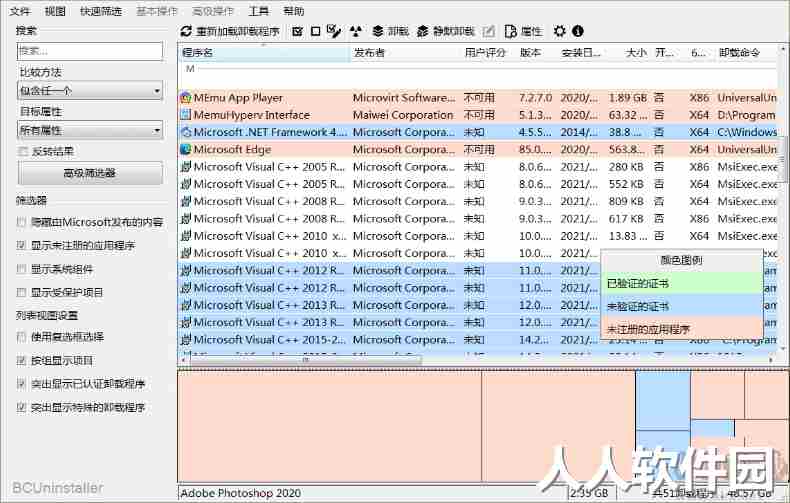Click icon of Visual C++ 2005 552 KB row
This screenshot has width=790, height=503.
click(x=186, y=184)
